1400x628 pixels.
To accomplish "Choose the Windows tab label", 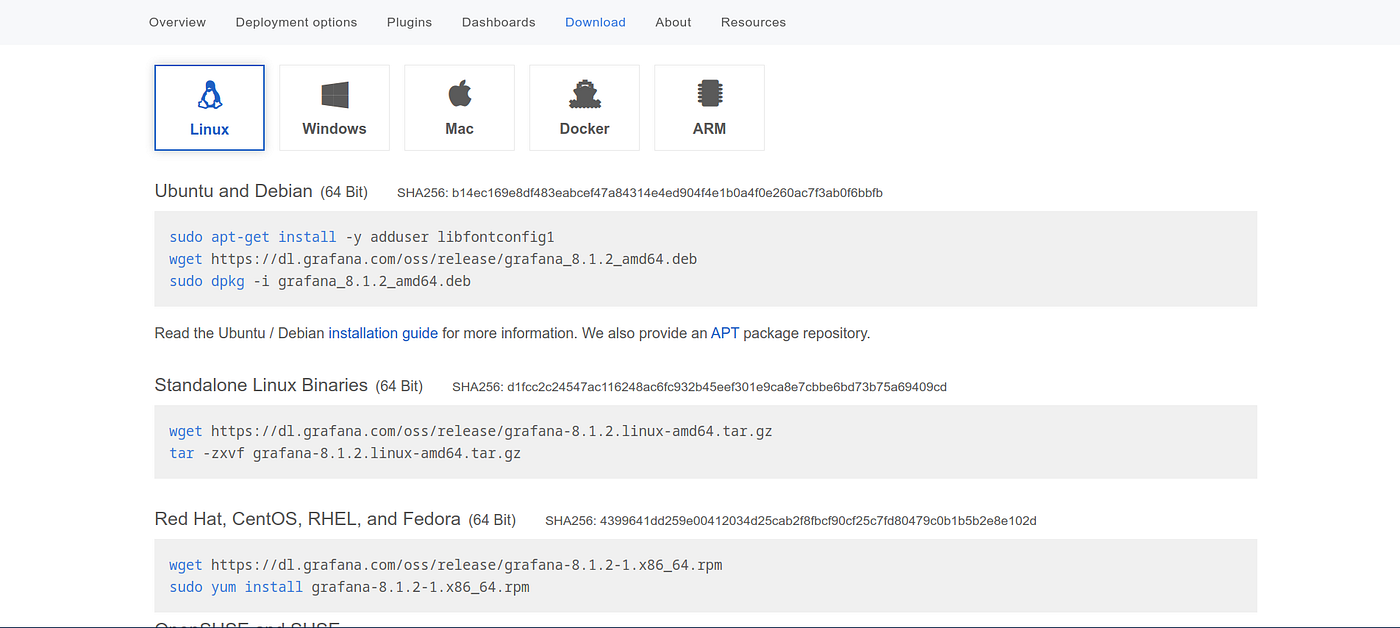I will pos(334,129).
